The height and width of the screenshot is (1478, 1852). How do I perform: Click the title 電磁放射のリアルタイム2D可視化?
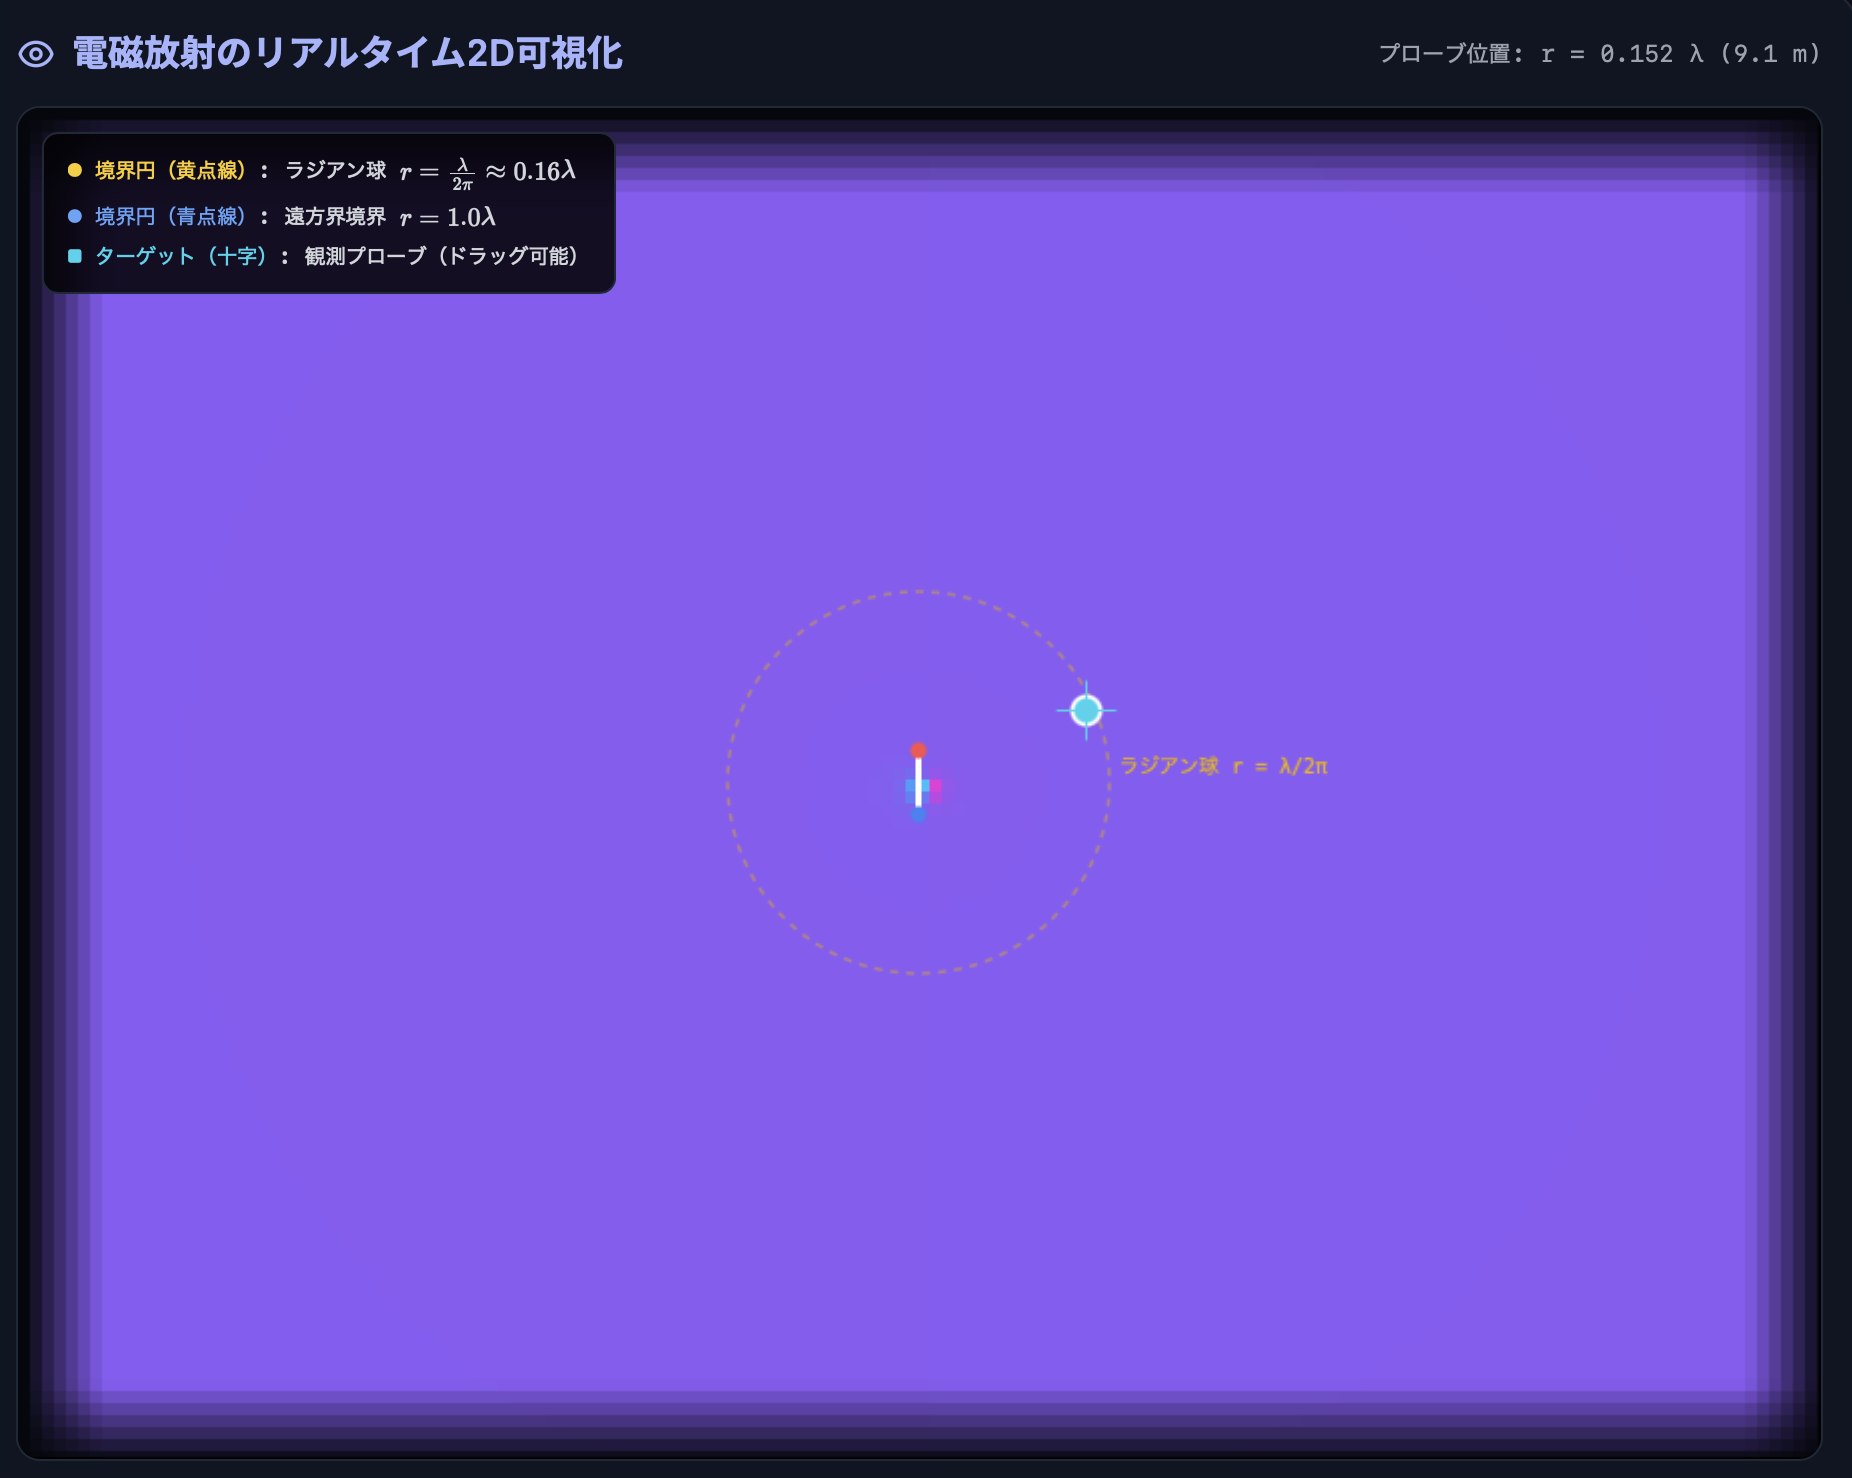[348, 54]
